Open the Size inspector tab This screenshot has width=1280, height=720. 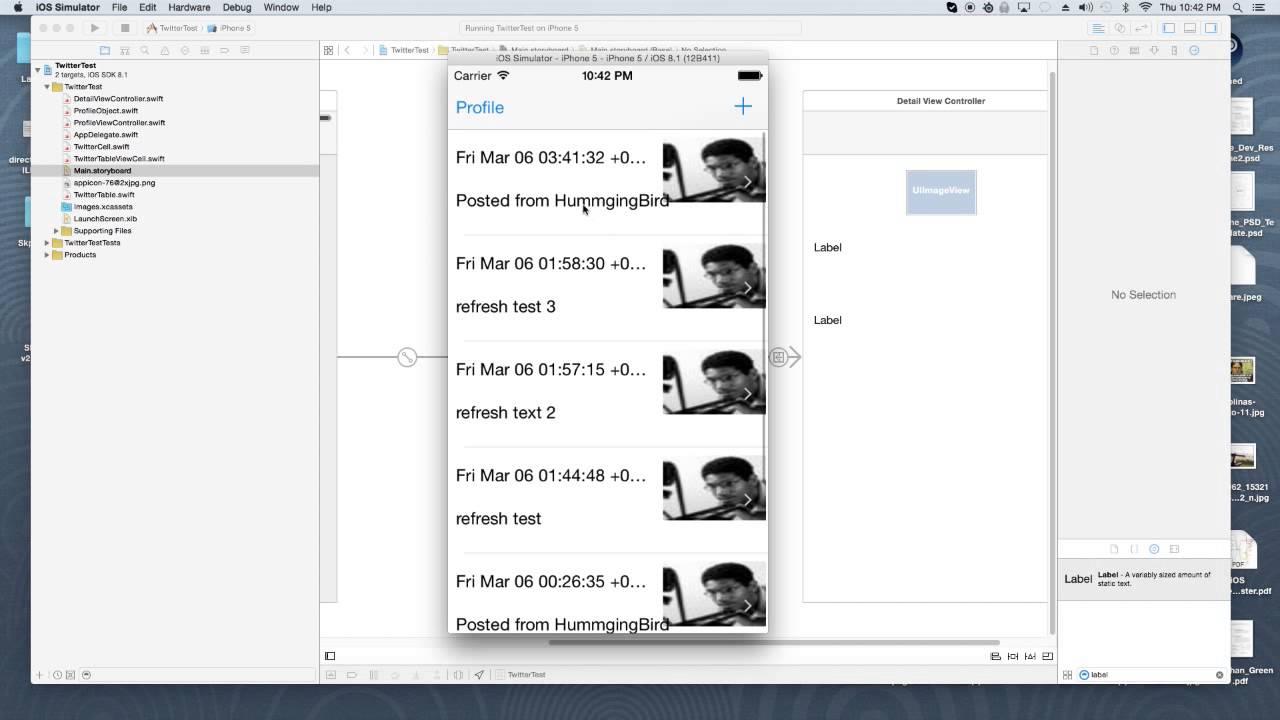[1174, 50]
